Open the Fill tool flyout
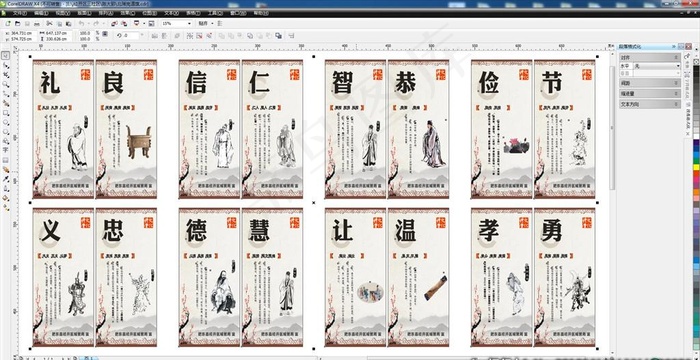 (x=6, y=198)
